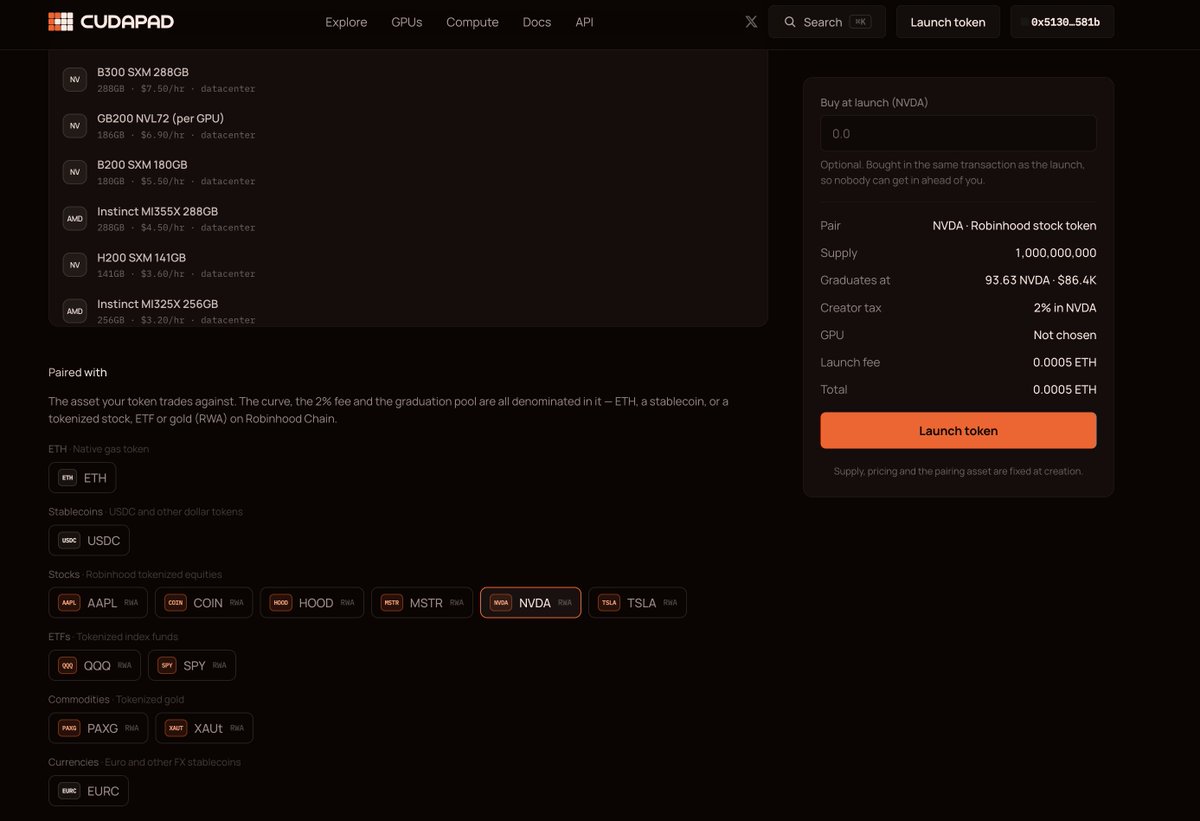Screen dimensions: 1200x821
Task: Choose PAXG tokenized gold pairing
Action: (98, 728)
